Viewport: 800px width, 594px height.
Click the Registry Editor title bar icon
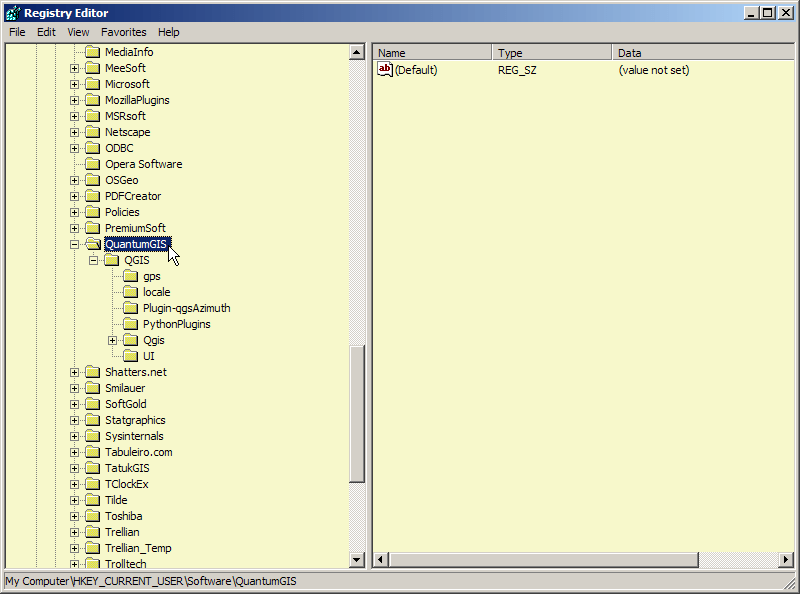12,13
